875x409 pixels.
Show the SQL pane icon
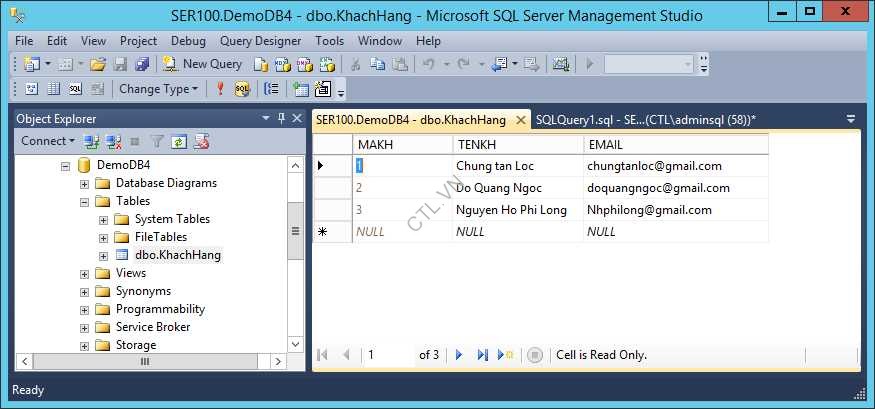point(75,89)
